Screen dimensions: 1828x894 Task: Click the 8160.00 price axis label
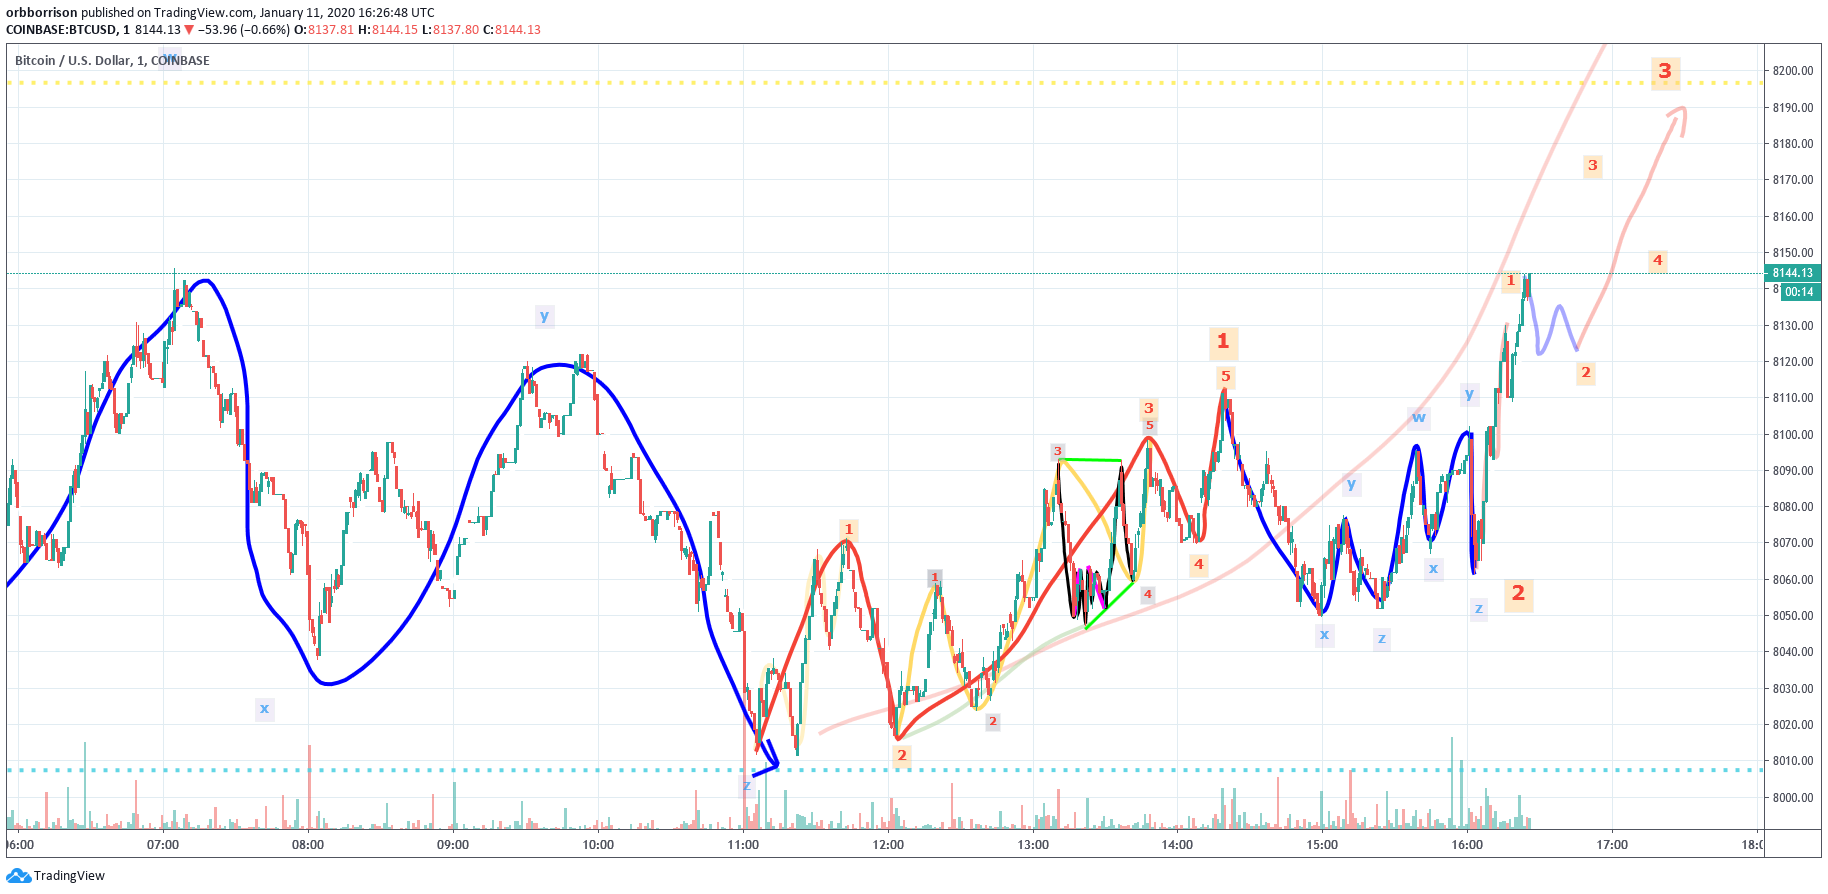pos(1793,217)
